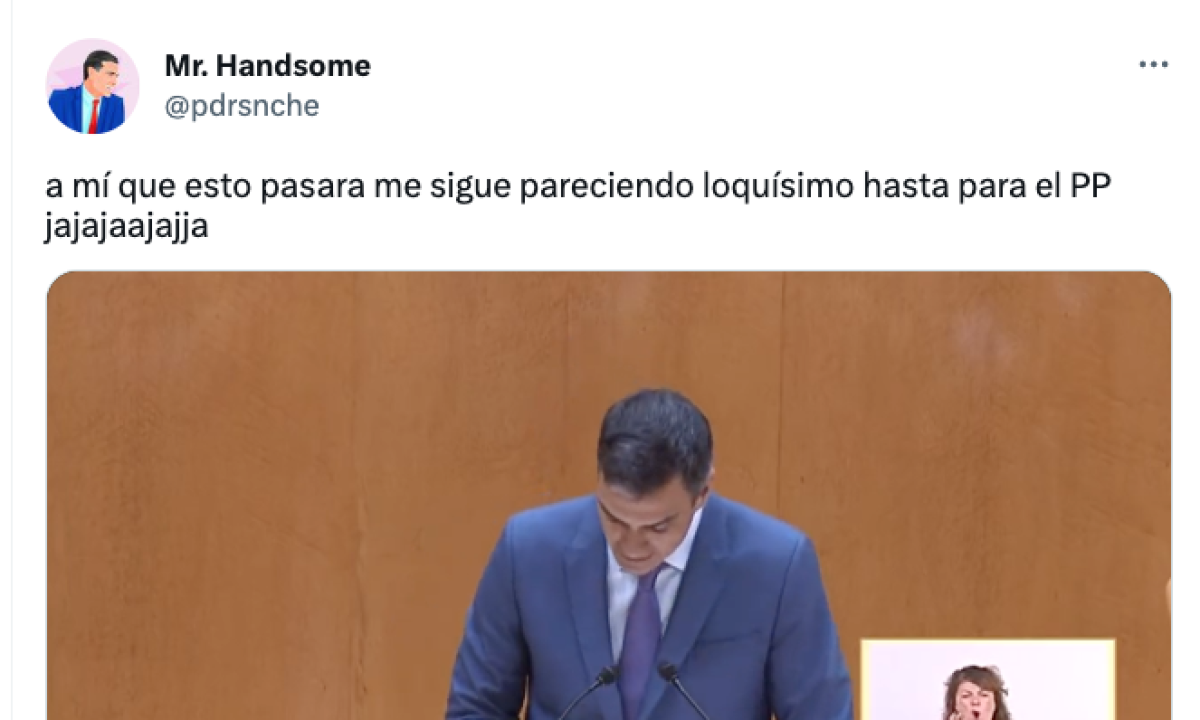
Task: Click the speaker's purple tie in video
Action: click(x=641, y=642)
